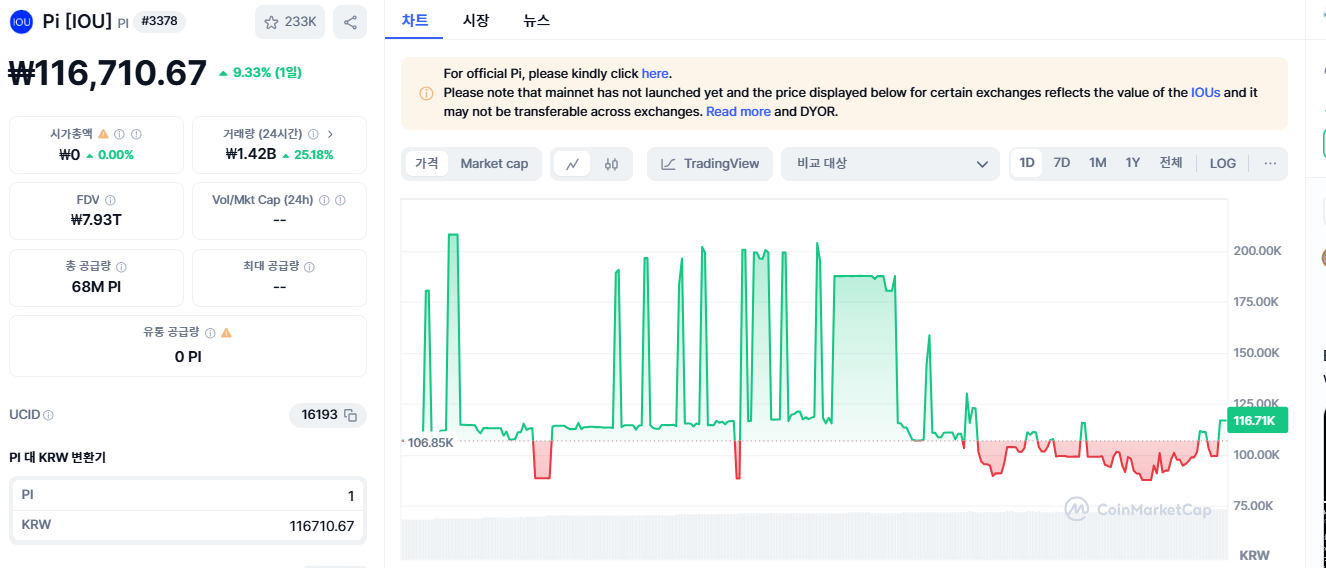Viewport: 1326px width, 568px height.
Task: Toggle LOG scale
Action: click(1223, 164)
